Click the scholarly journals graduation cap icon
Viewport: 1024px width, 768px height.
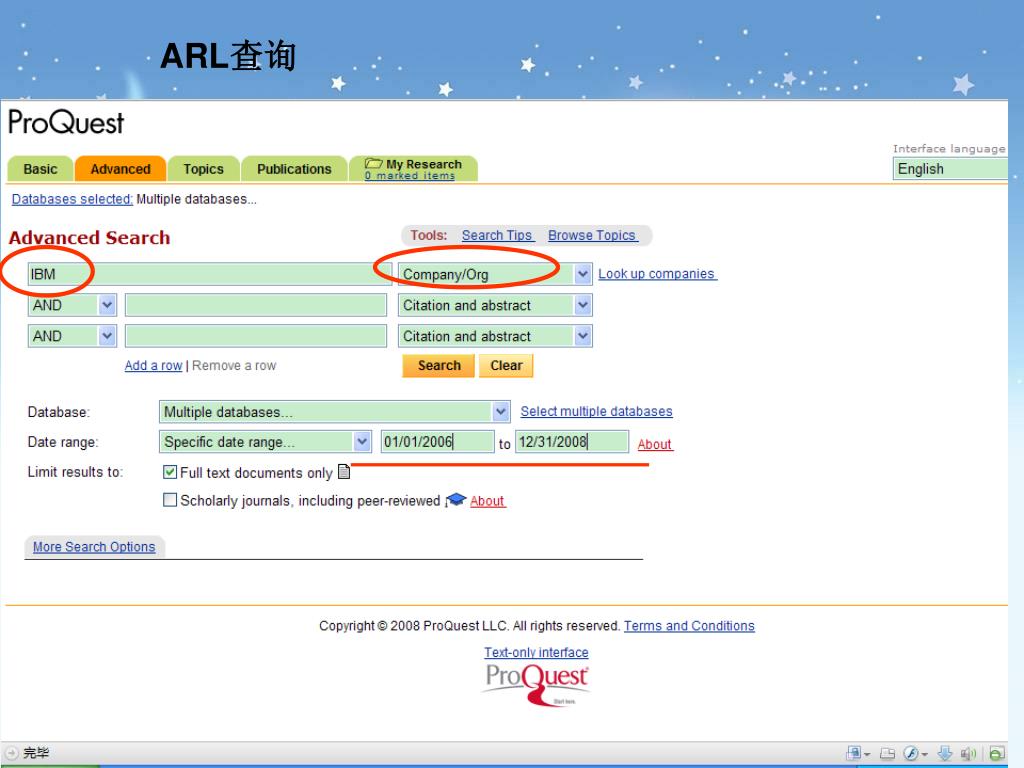click(455, 500)
